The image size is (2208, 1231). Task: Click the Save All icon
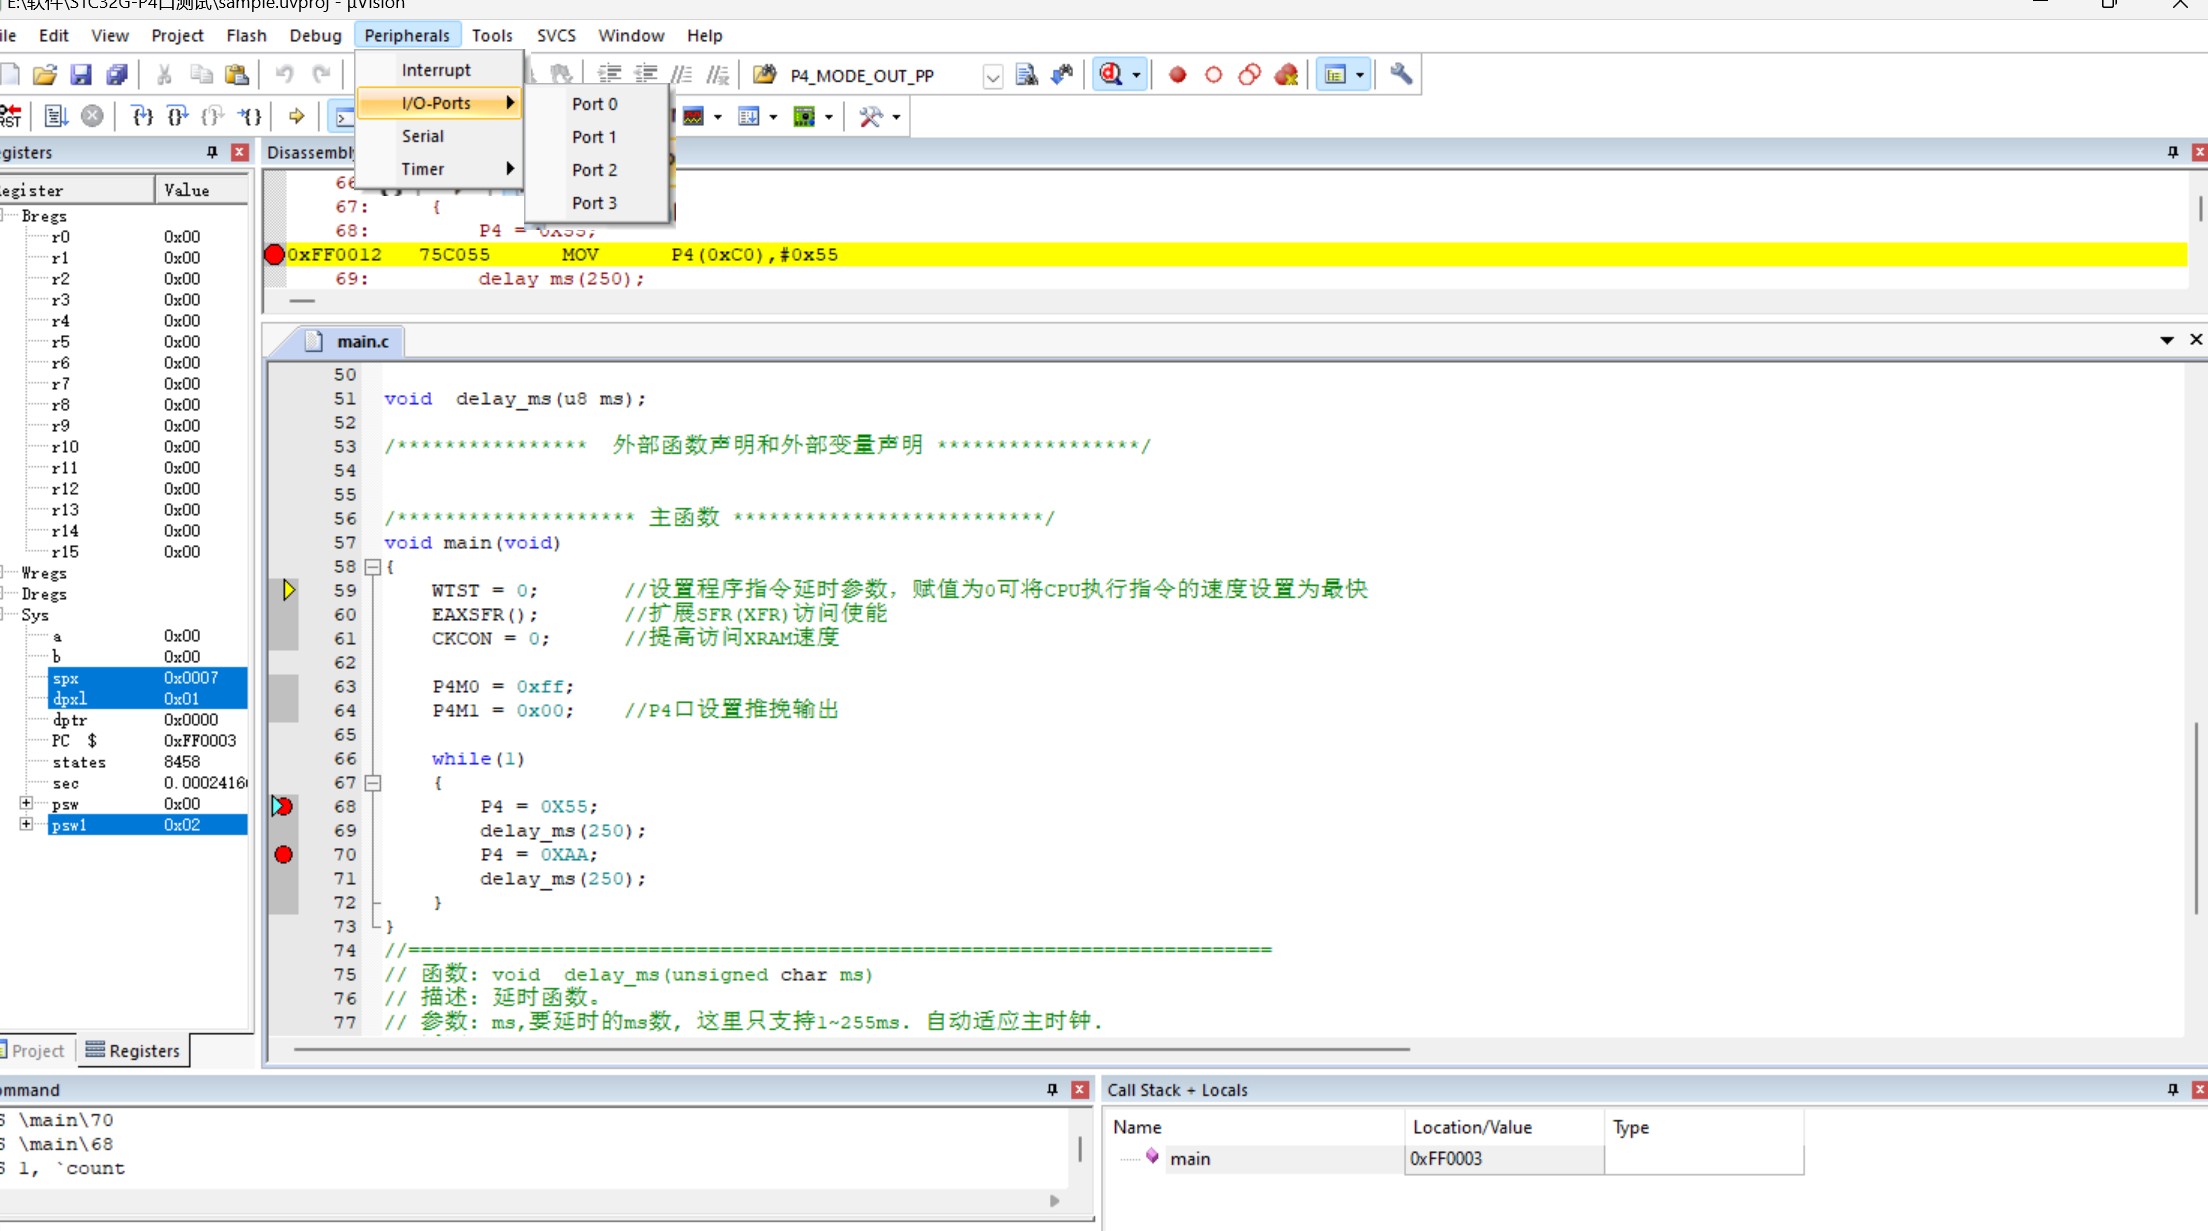pyautogui.click(x=117, y=75)
